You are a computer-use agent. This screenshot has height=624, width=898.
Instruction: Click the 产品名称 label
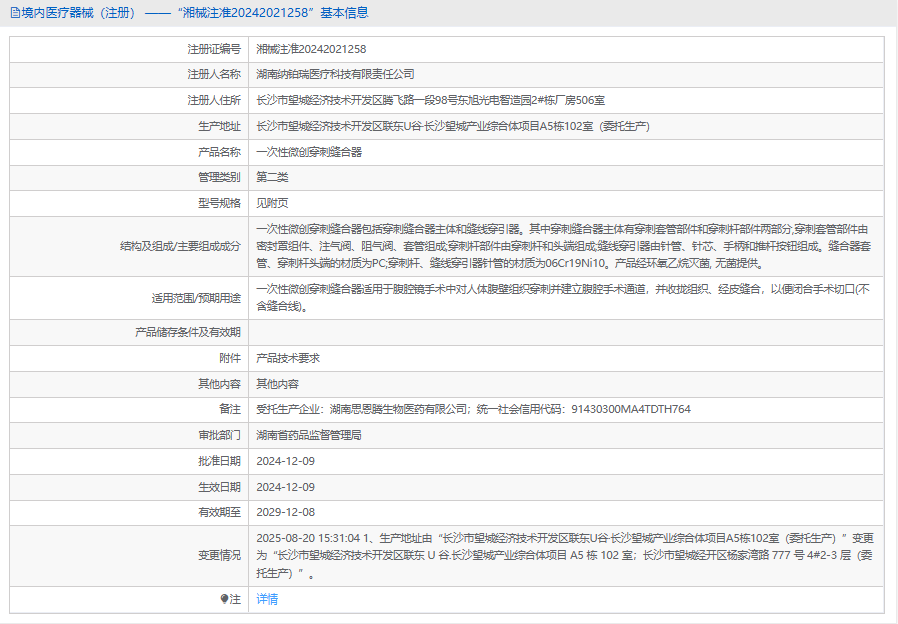[219, 152]
